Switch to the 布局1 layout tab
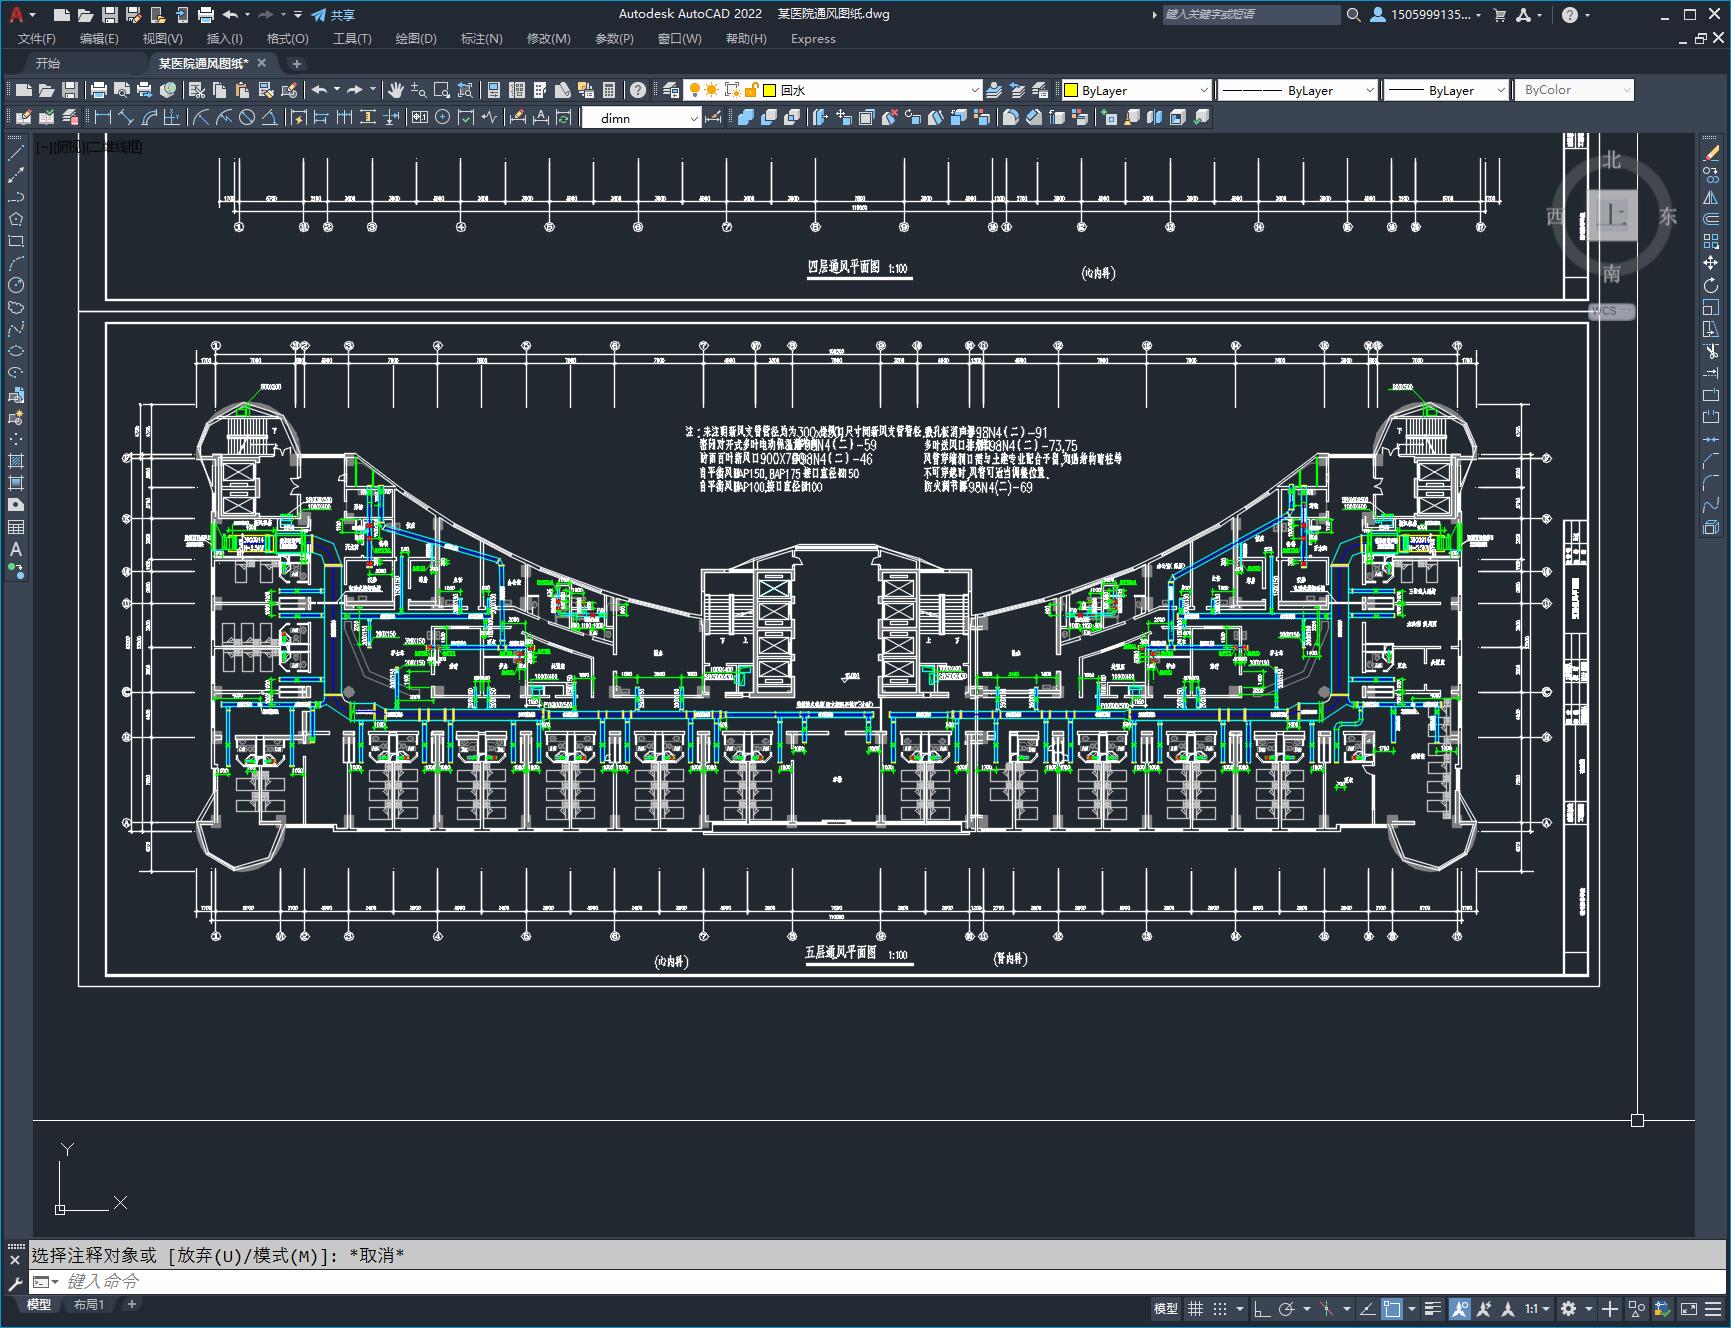Image resolution: width=1731 pixels, height=1328 pixels. click(89, 1304)
